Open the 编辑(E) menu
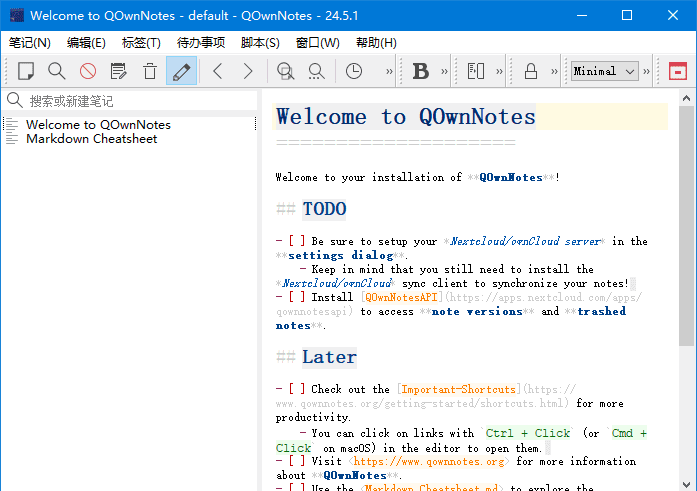The image size is (697, 491). pyautogui.click(x=86, y=43)
